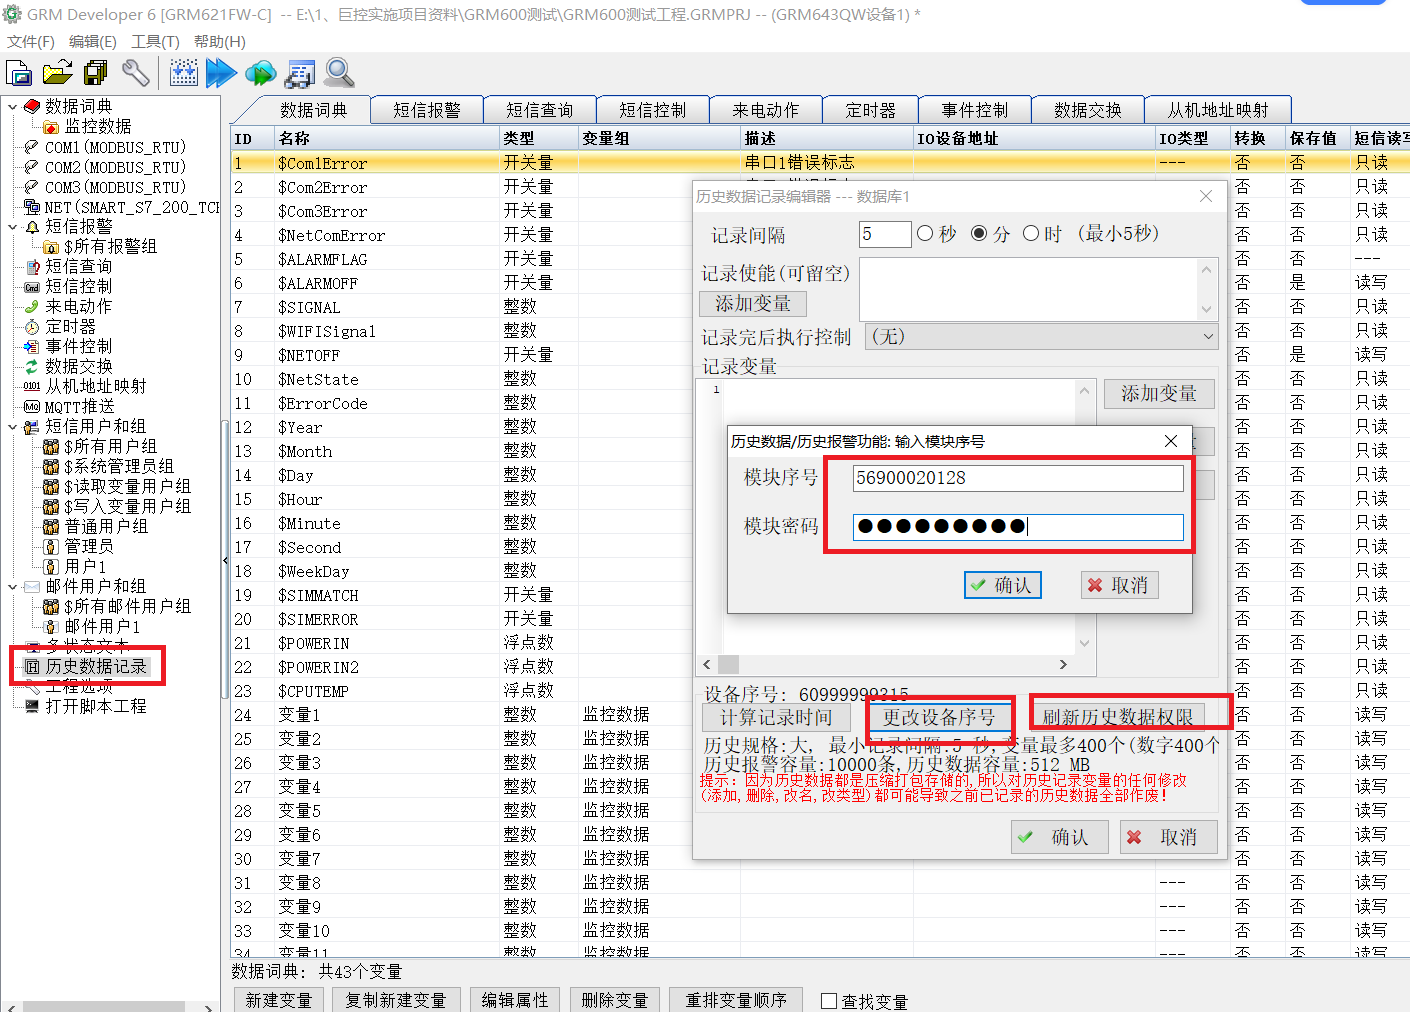Collapse 短信报警 tree node

click(x=12, y=227)
